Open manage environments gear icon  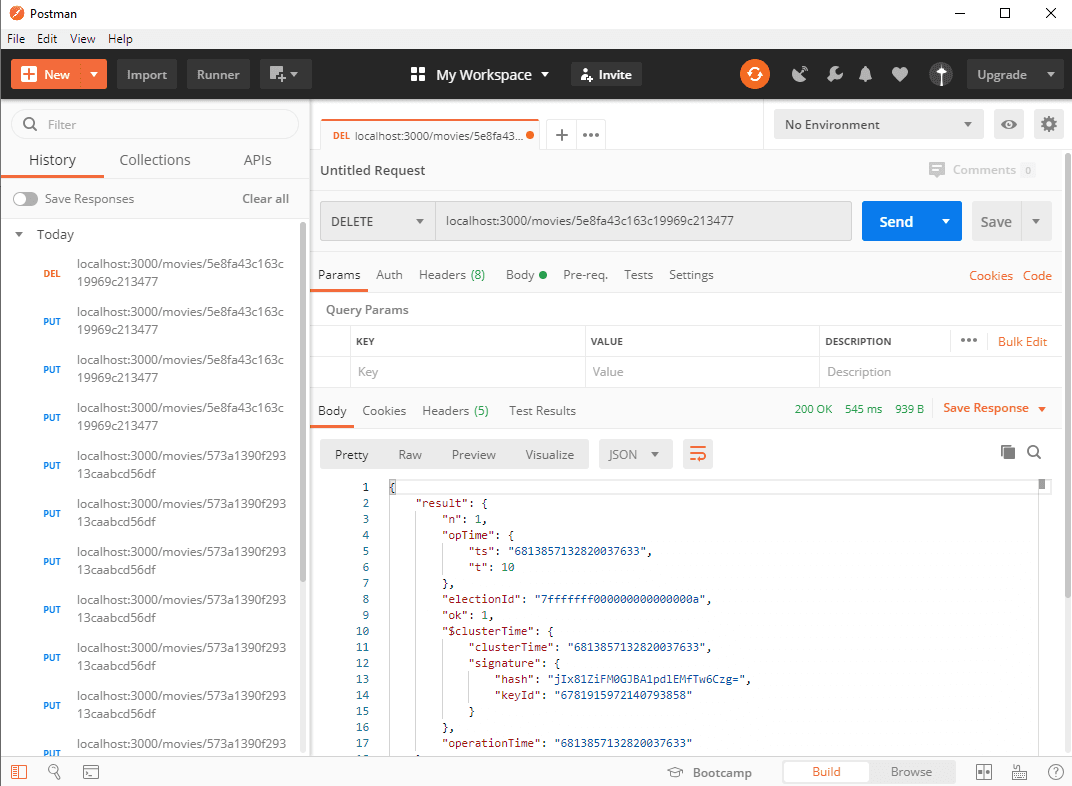[x=1048, y=124]
